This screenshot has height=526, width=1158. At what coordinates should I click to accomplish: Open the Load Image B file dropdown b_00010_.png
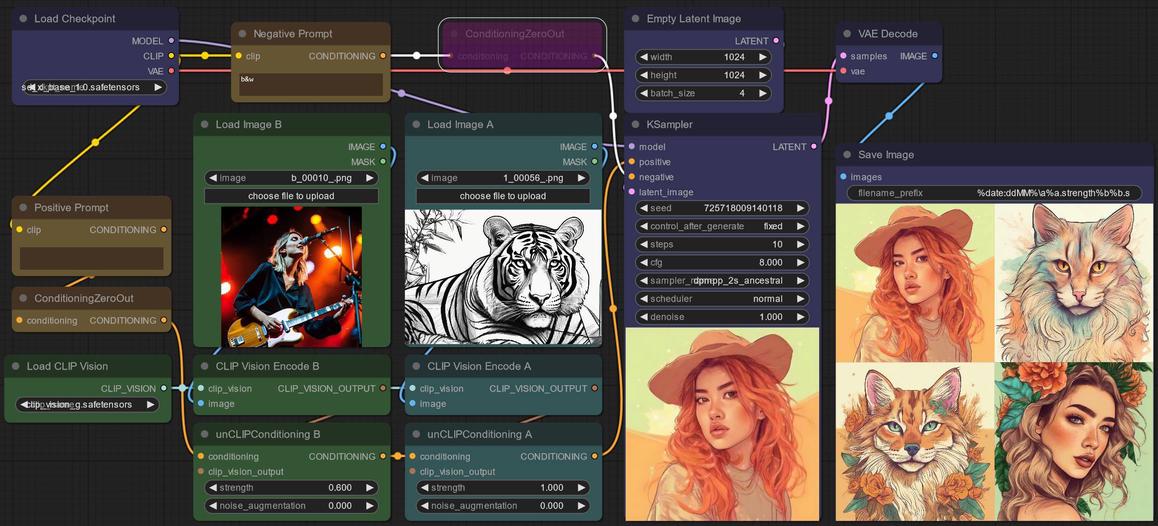[291, 178]
